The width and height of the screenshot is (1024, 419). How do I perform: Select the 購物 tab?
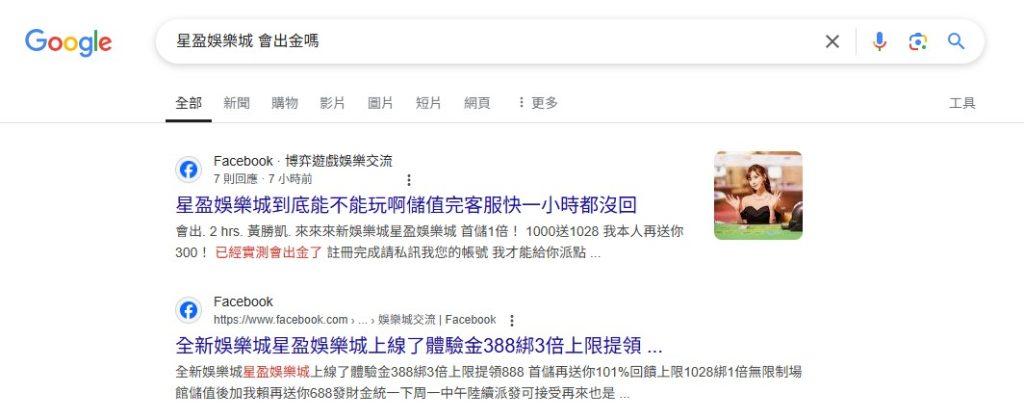pyautogui.click(x=285, y=102)
